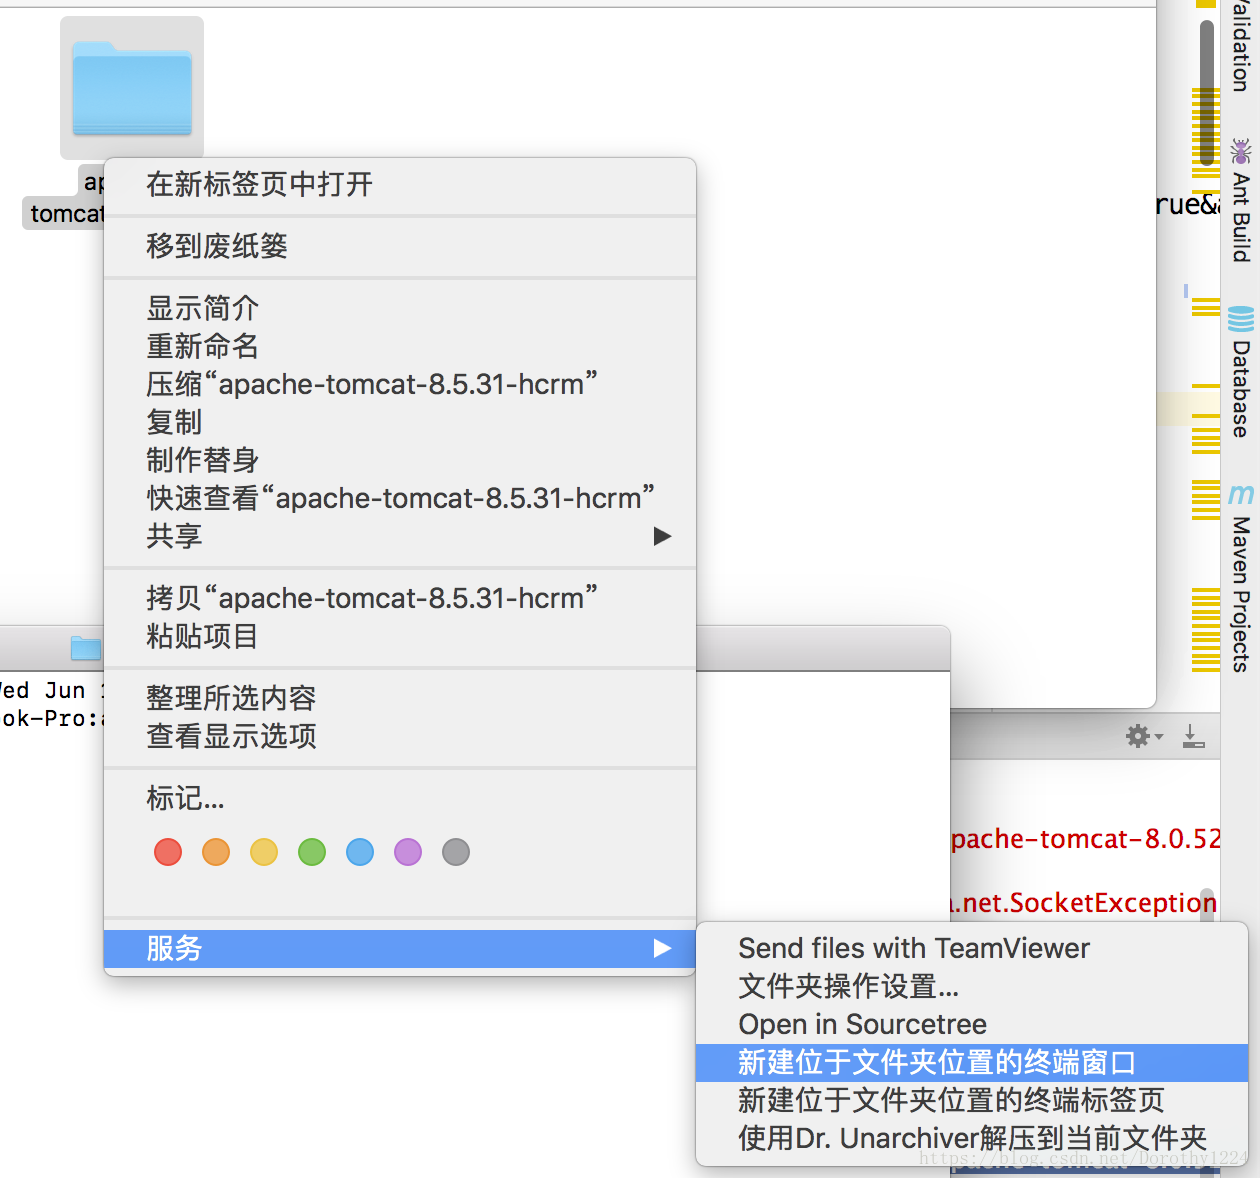Open the Ant Build panel icon
The image size is (1260, 1178).
tap(1241, 152)
